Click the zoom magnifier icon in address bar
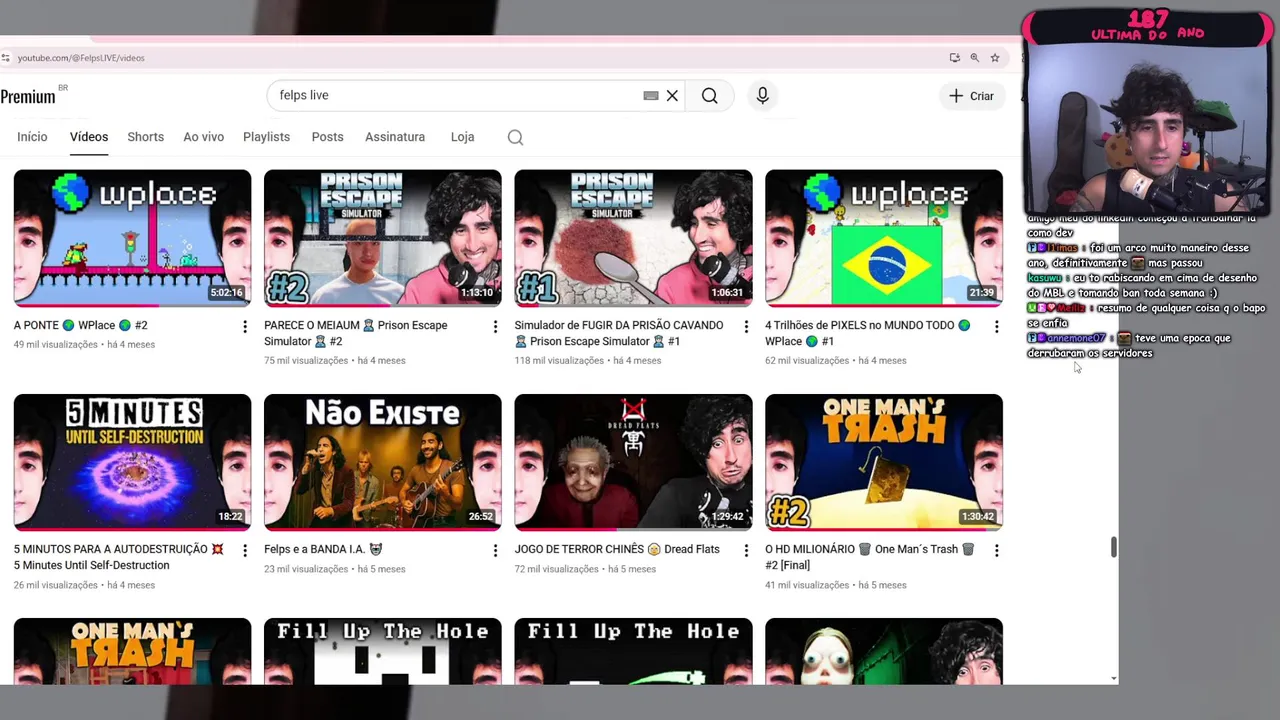The height and width of the screenshot is (720, 1280). point(974,58)
